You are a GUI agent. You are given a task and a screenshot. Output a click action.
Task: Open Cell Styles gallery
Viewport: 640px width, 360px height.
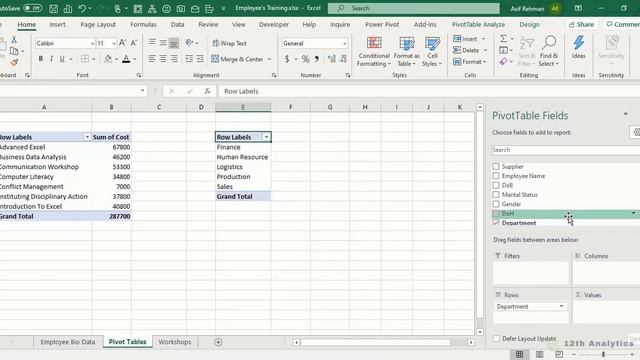(x=432, y=51)
